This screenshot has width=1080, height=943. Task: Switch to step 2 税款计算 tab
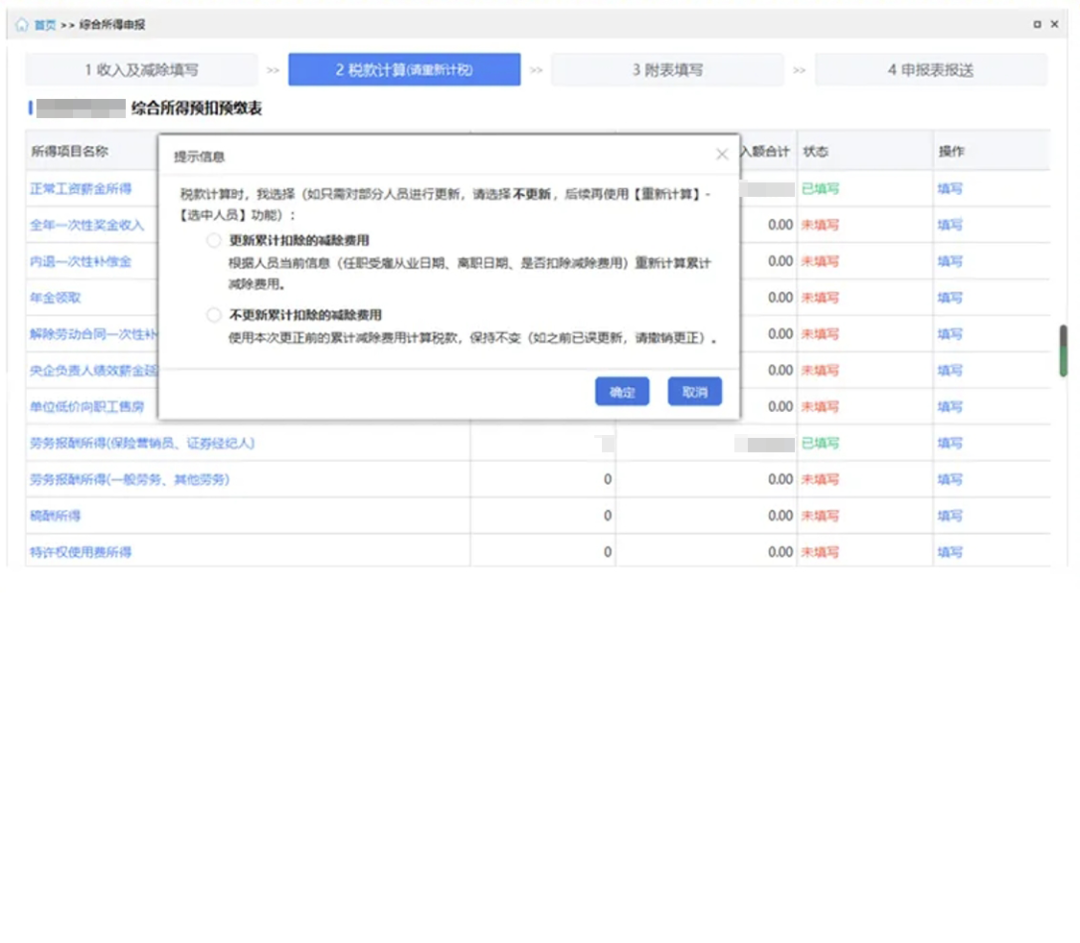point(404,70)
